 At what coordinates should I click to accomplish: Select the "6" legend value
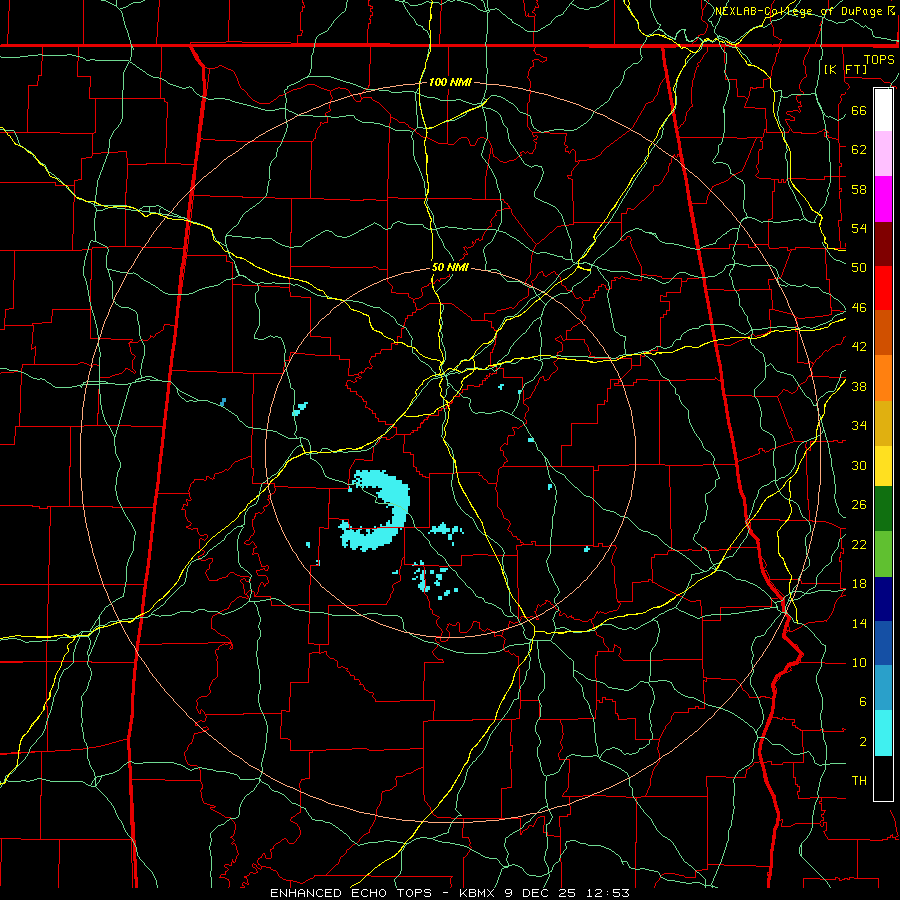pos(863,702)
